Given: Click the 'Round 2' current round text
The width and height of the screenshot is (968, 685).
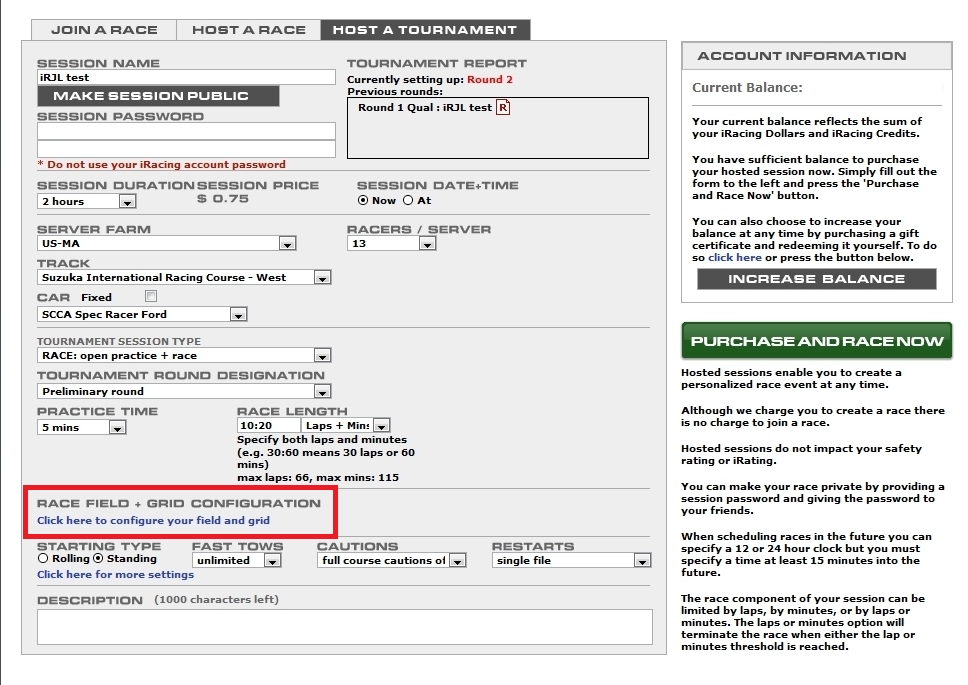Looking at the screenshot, I should 490,79.
